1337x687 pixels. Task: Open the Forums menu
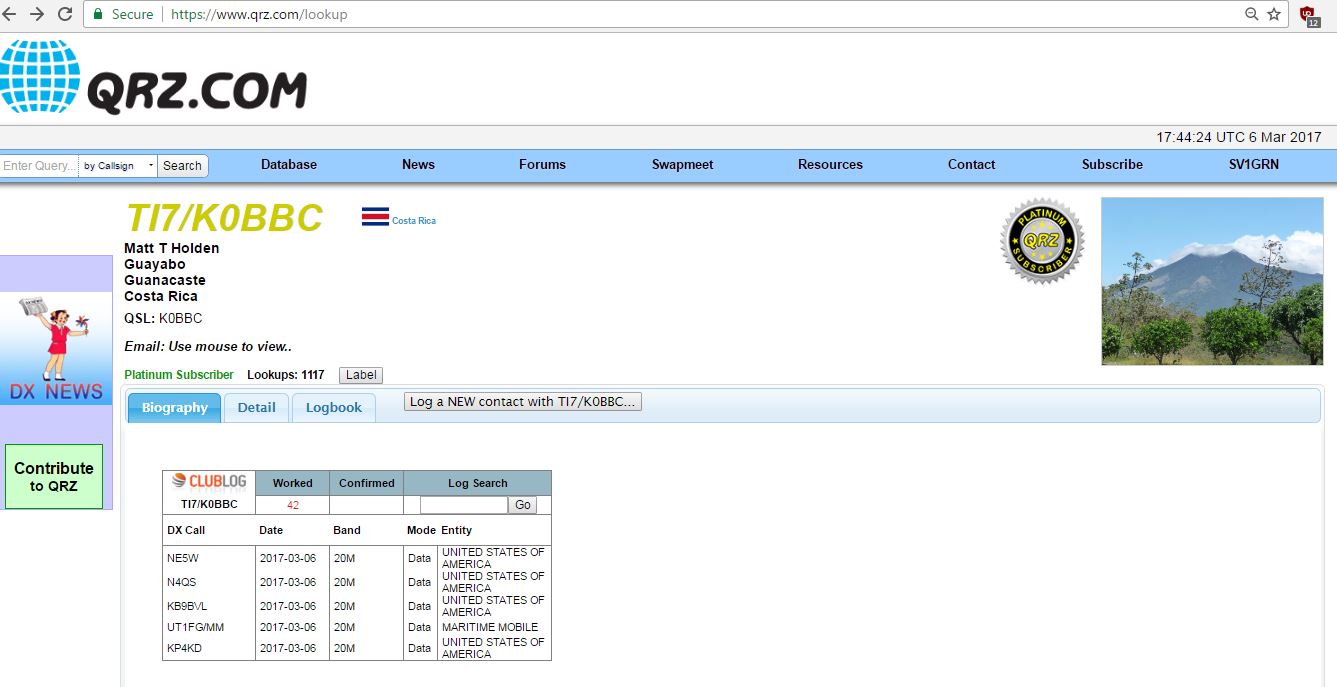[542, 165]
